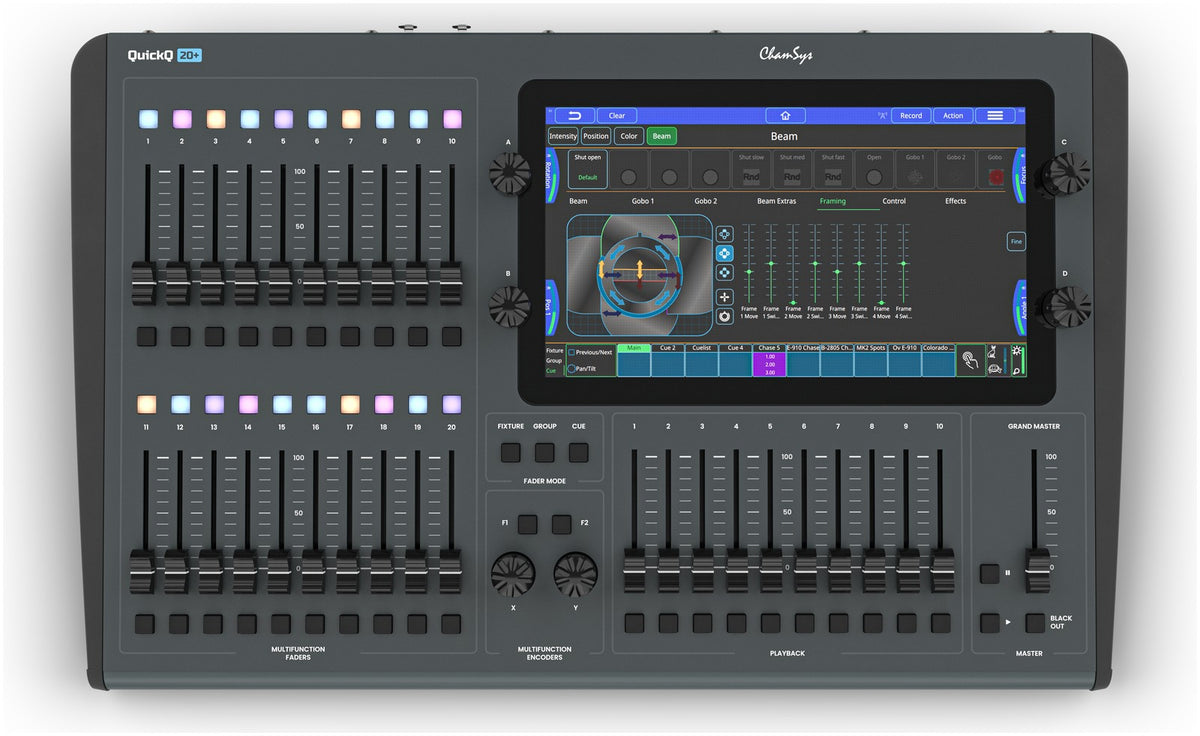Image resolution: width=1200 pixels, height=736 pixels.
Task: Select the Ov E-910 cue tile
Action: (x=905, y=360)
